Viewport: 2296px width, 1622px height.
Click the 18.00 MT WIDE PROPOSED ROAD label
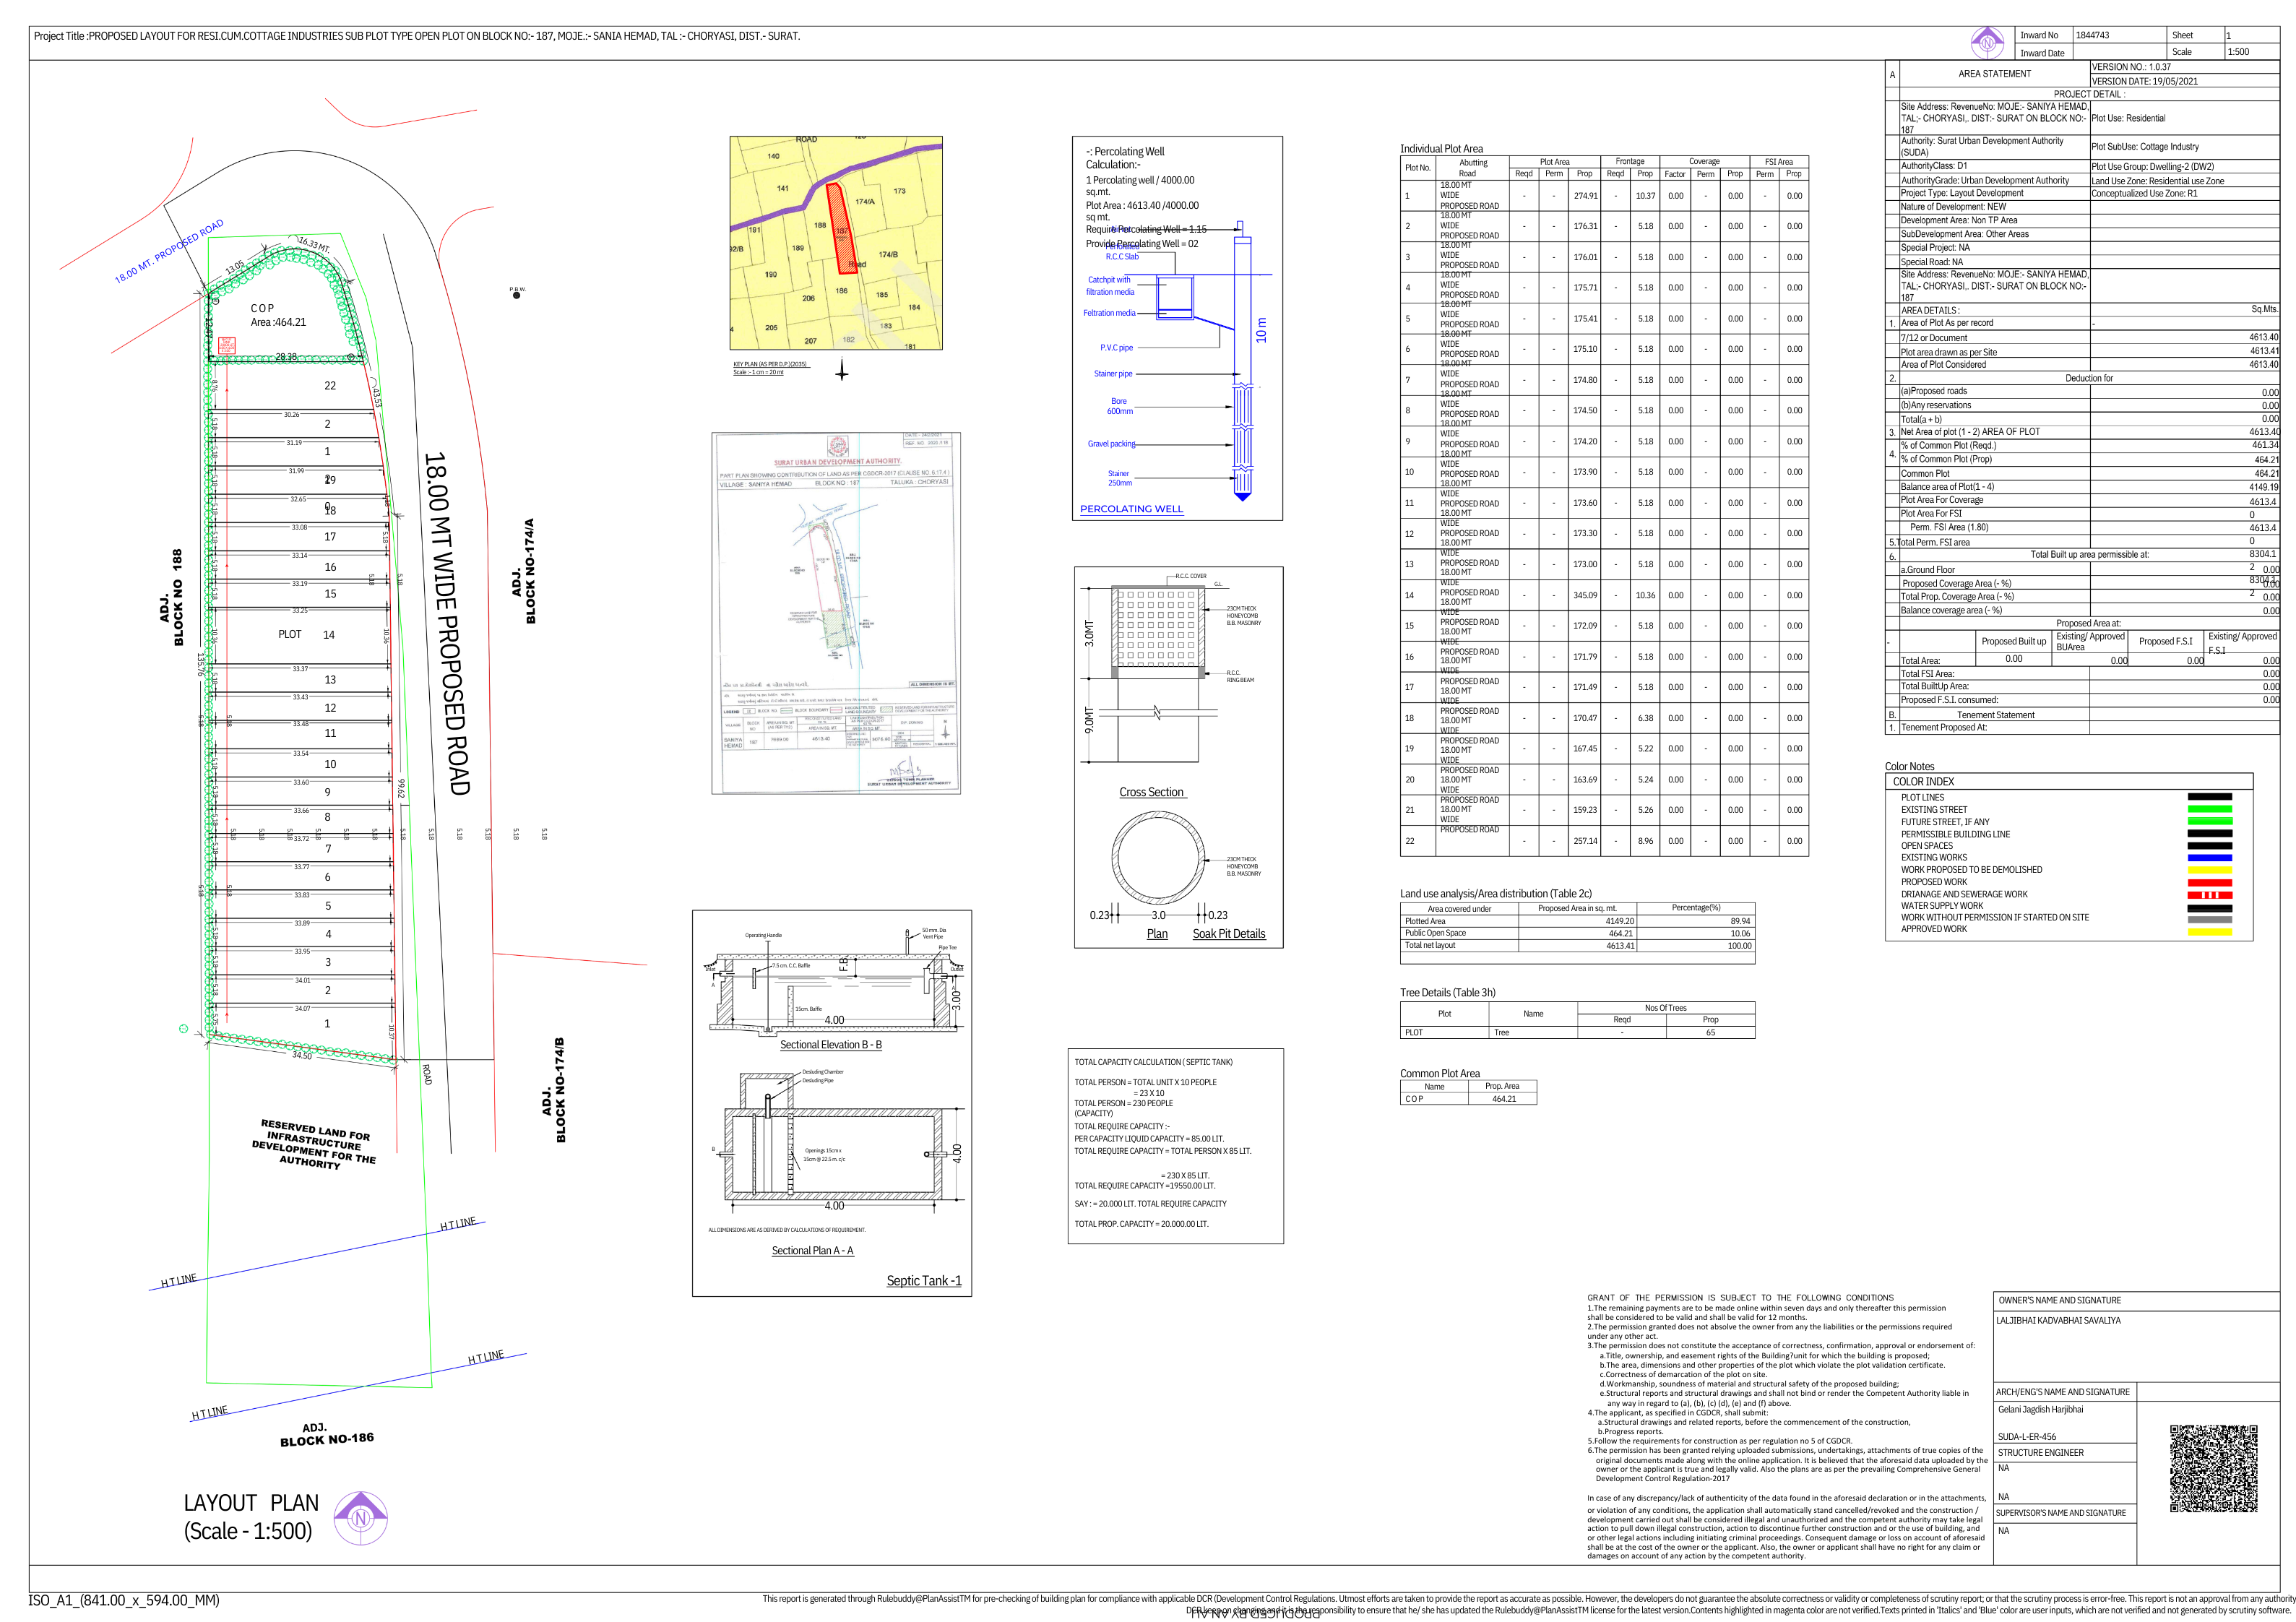click(446, 624)
